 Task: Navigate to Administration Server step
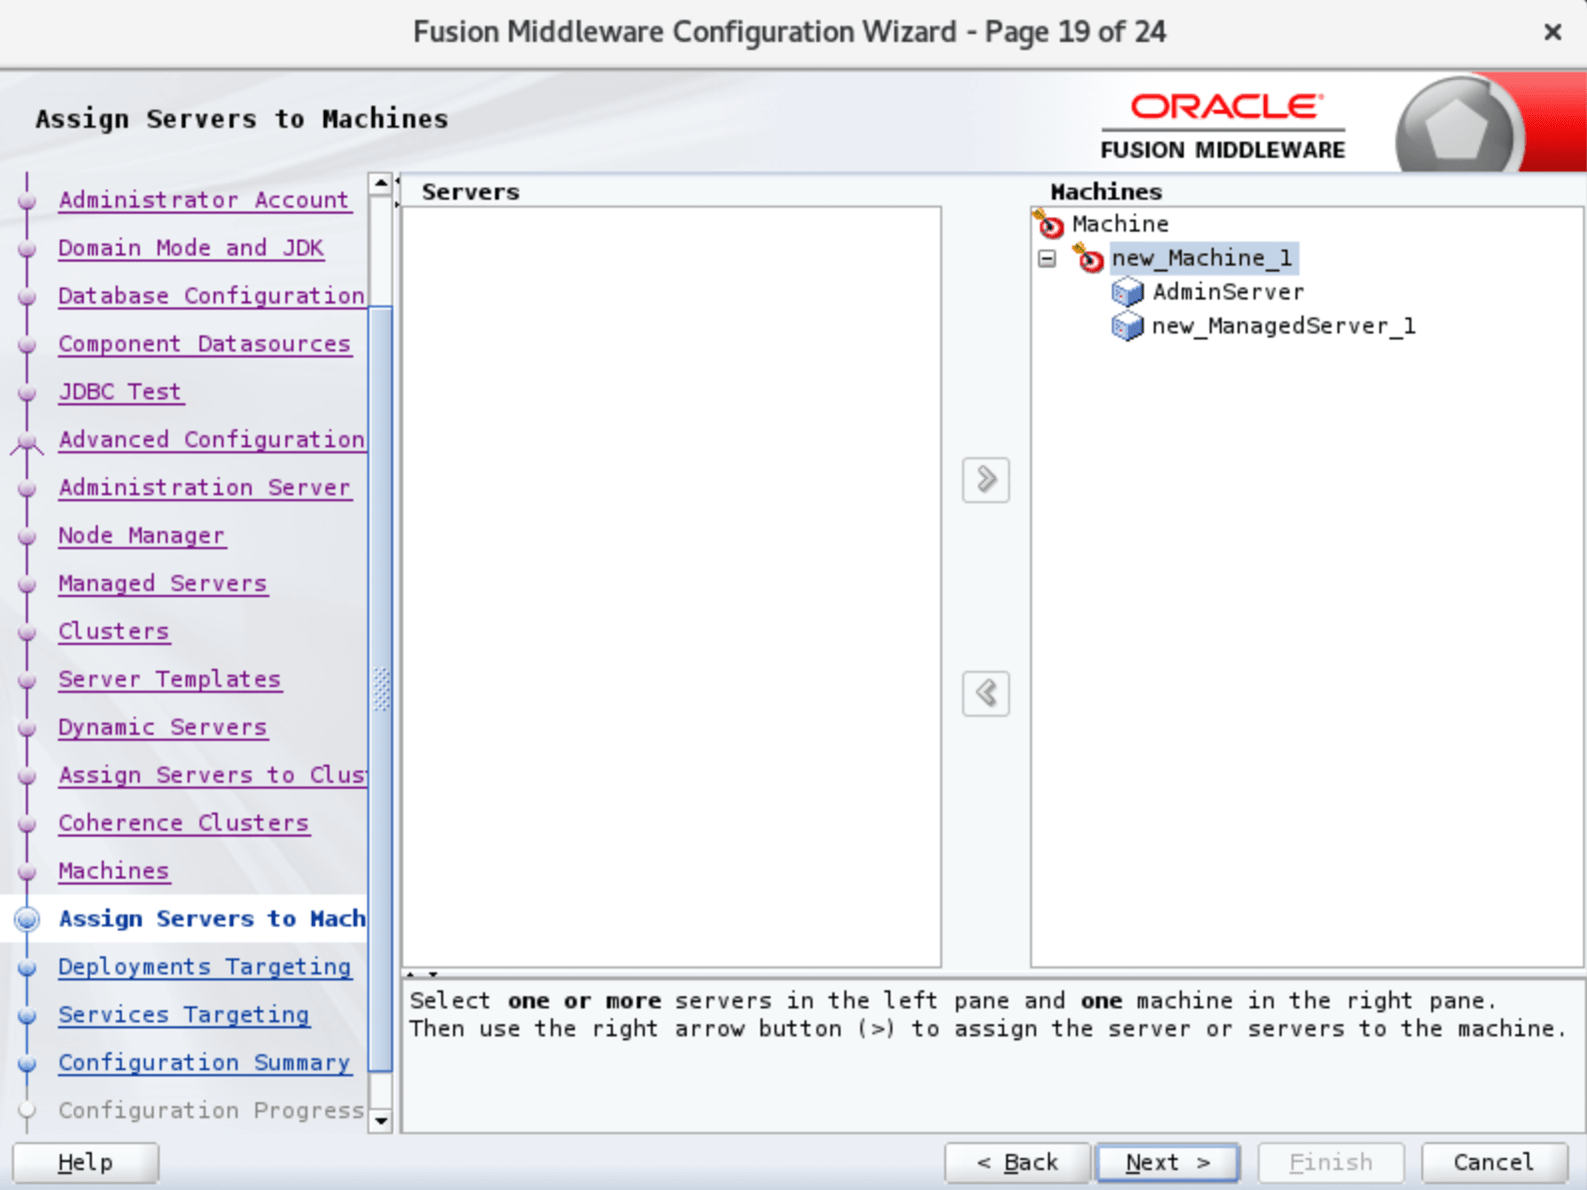point(204,488)
